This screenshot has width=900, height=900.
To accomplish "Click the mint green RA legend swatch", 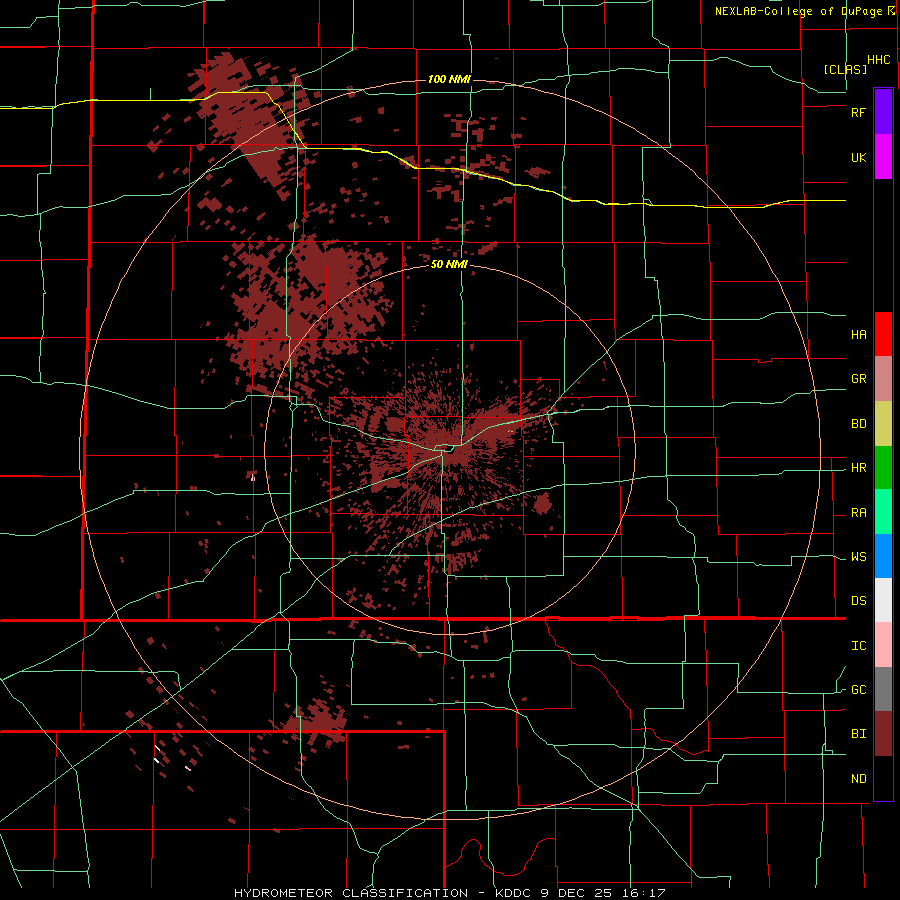I will pyautogui.click(x=883, y=512).
